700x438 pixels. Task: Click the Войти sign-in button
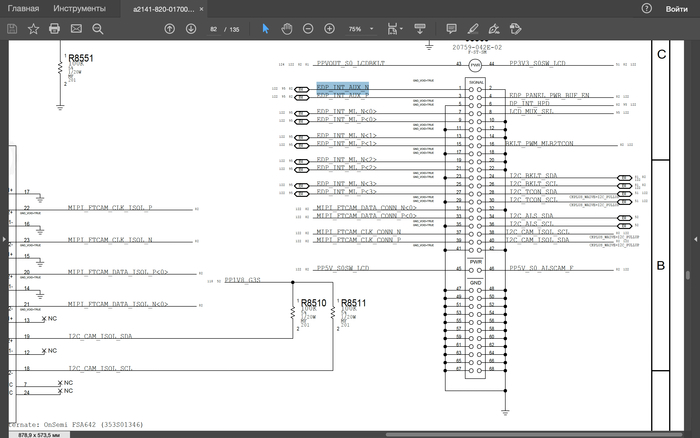tap(677, 8)
